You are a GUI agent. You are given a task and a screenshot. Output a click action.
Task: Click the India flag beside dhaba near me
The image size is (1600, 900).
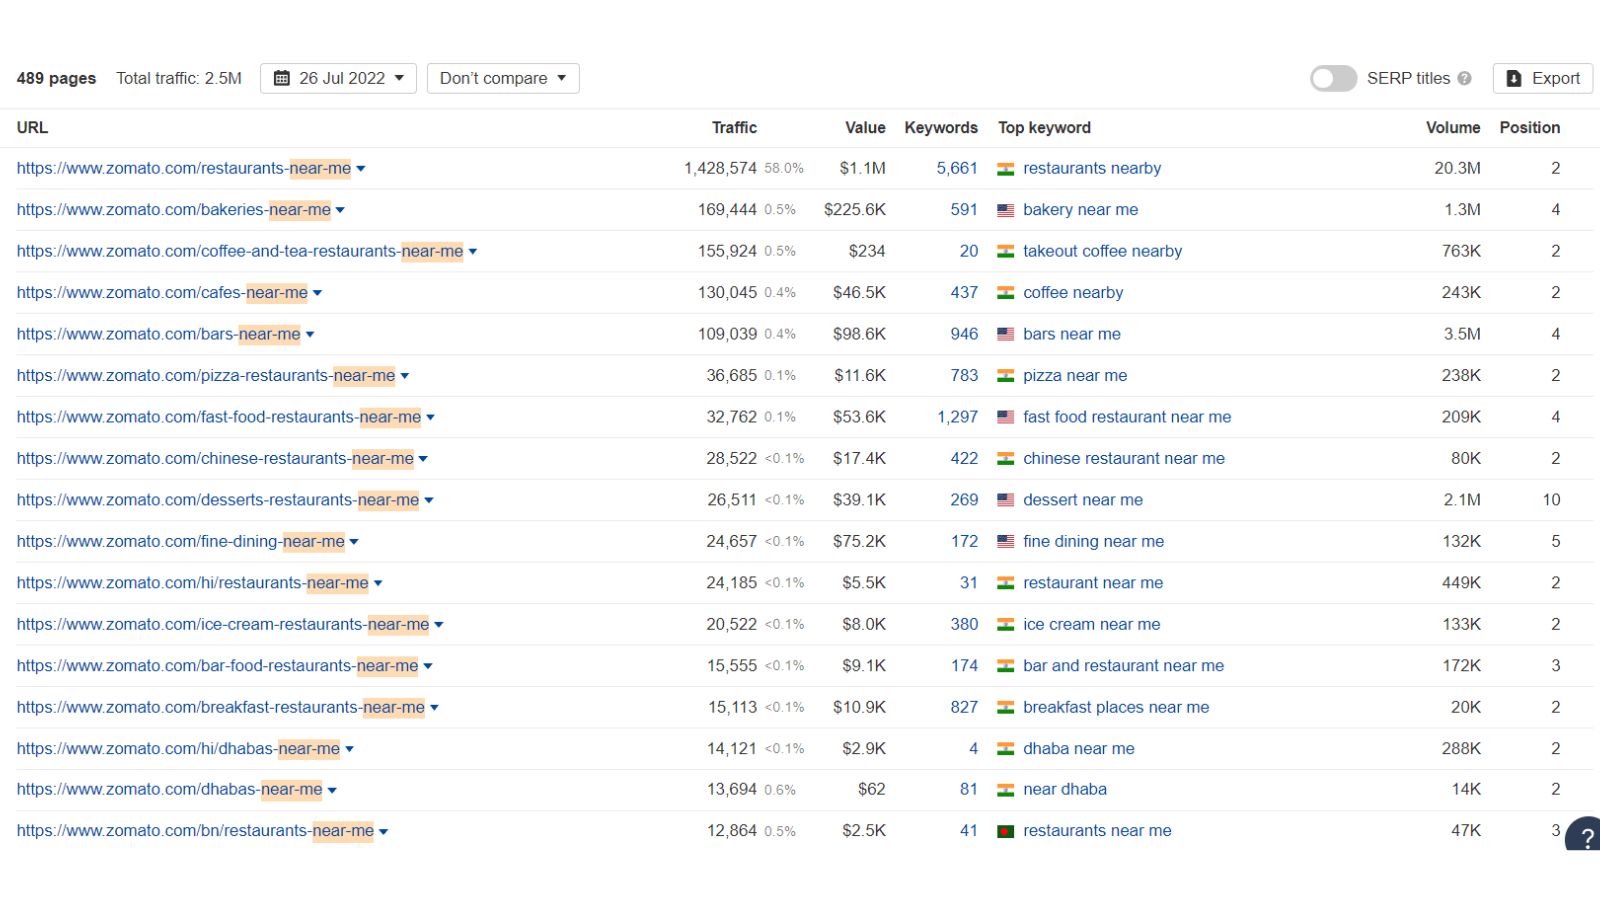pyautogui.click(x=1006, y=749)
